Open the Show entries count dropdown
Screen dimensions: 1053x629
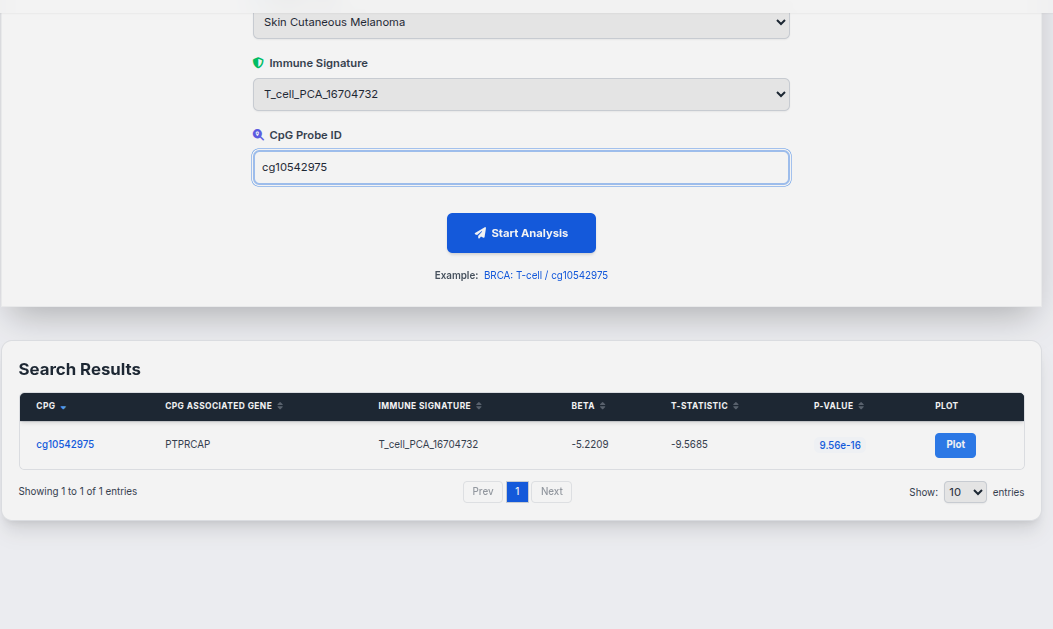tap(964, 492)
